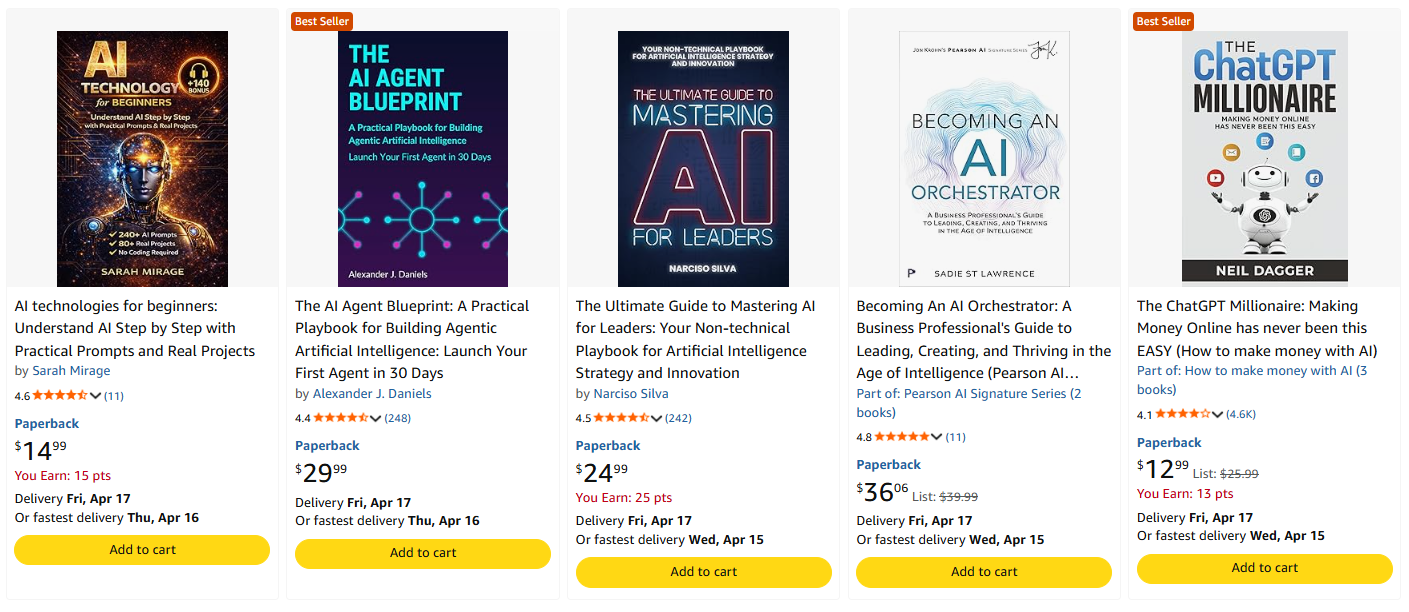Screen dimensions: 1409x612
Task: View The ChatGPT Millionaire cover image
Action: point(1264,158)
